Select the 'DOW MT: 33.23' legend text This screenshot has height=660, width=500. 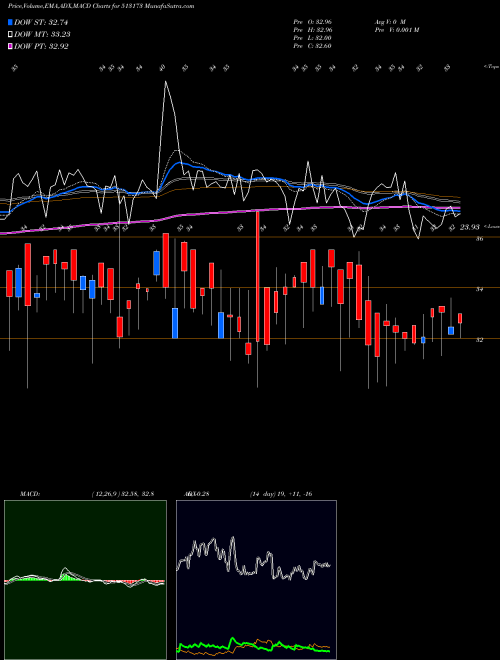point(42,35)
